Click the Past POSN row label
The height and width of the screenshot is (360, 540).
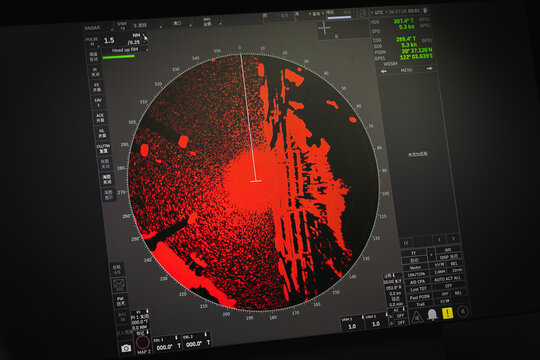(419, 297)
